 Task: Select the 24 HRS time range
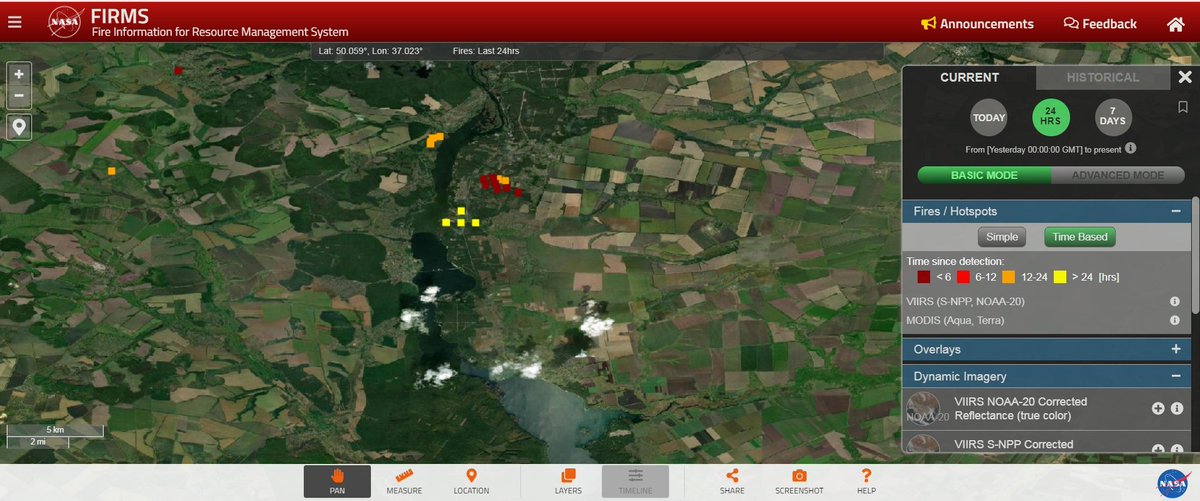tap(1051, 118)
